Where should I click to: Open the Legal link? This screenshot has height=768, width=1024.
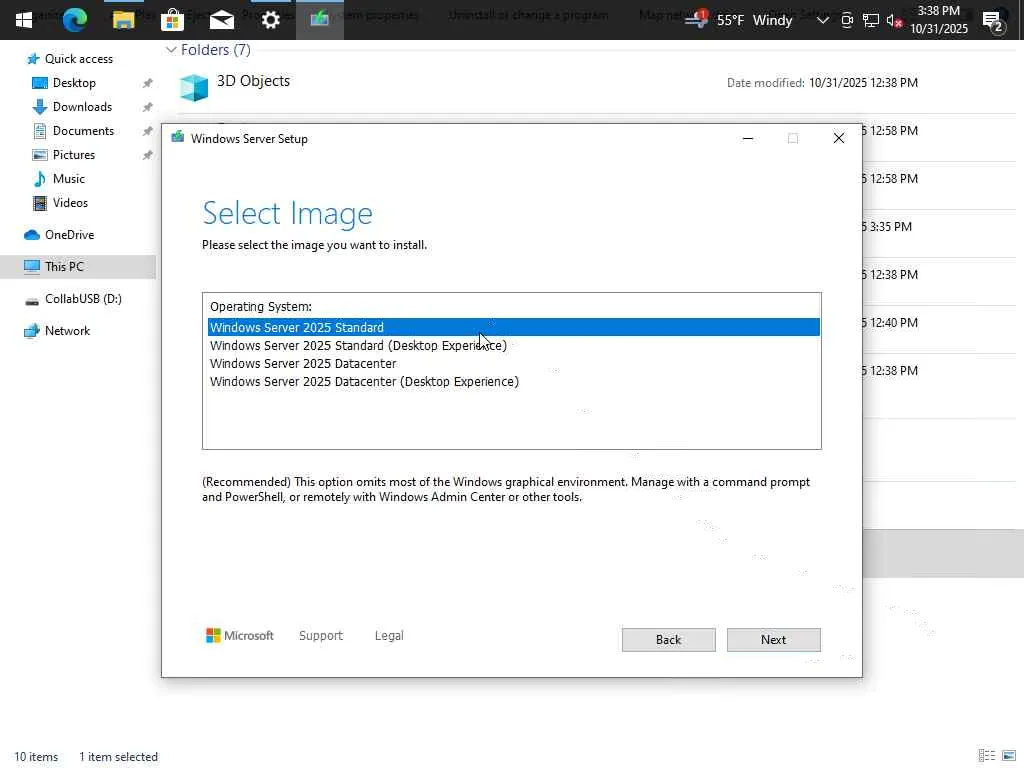389,635
